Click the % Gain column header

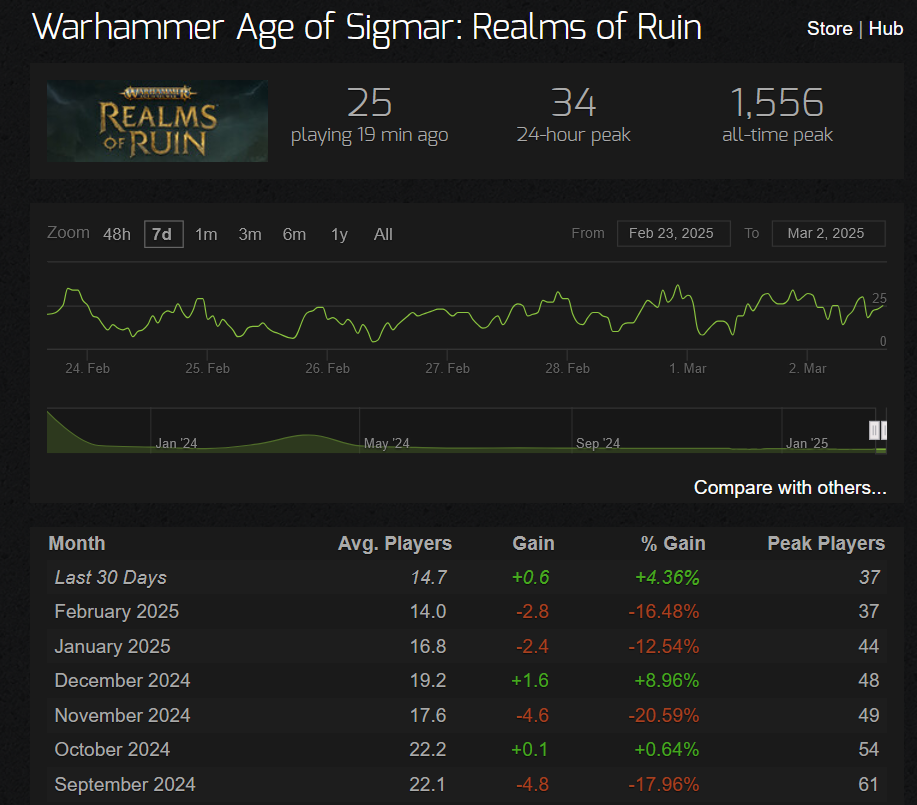pos(673,543)
